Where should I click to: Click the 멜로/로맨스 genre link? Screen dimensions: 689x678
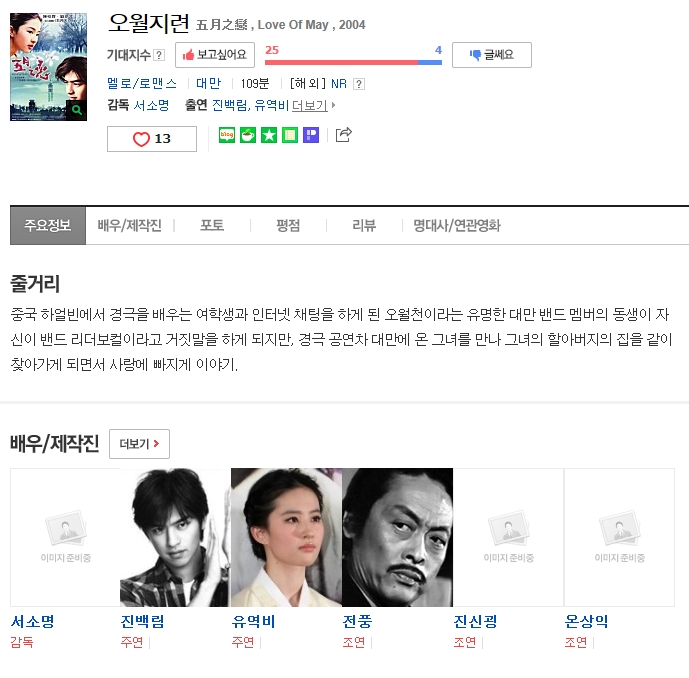tap(142, 83)
